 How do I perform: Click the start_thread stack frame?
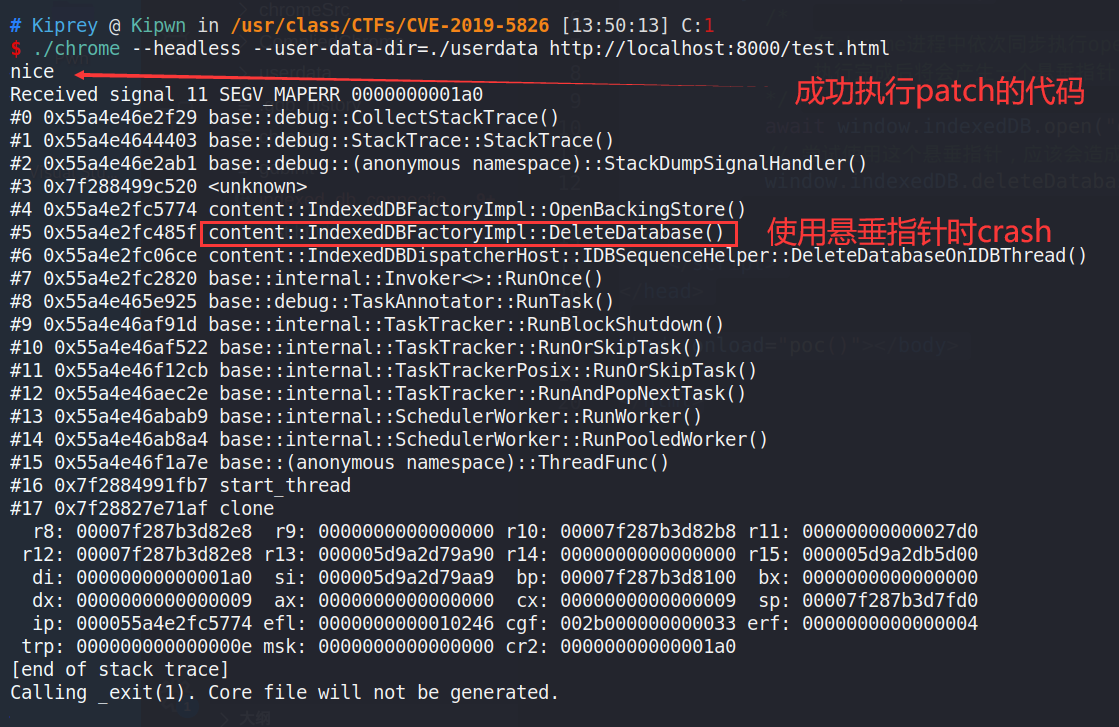(280, 485)
